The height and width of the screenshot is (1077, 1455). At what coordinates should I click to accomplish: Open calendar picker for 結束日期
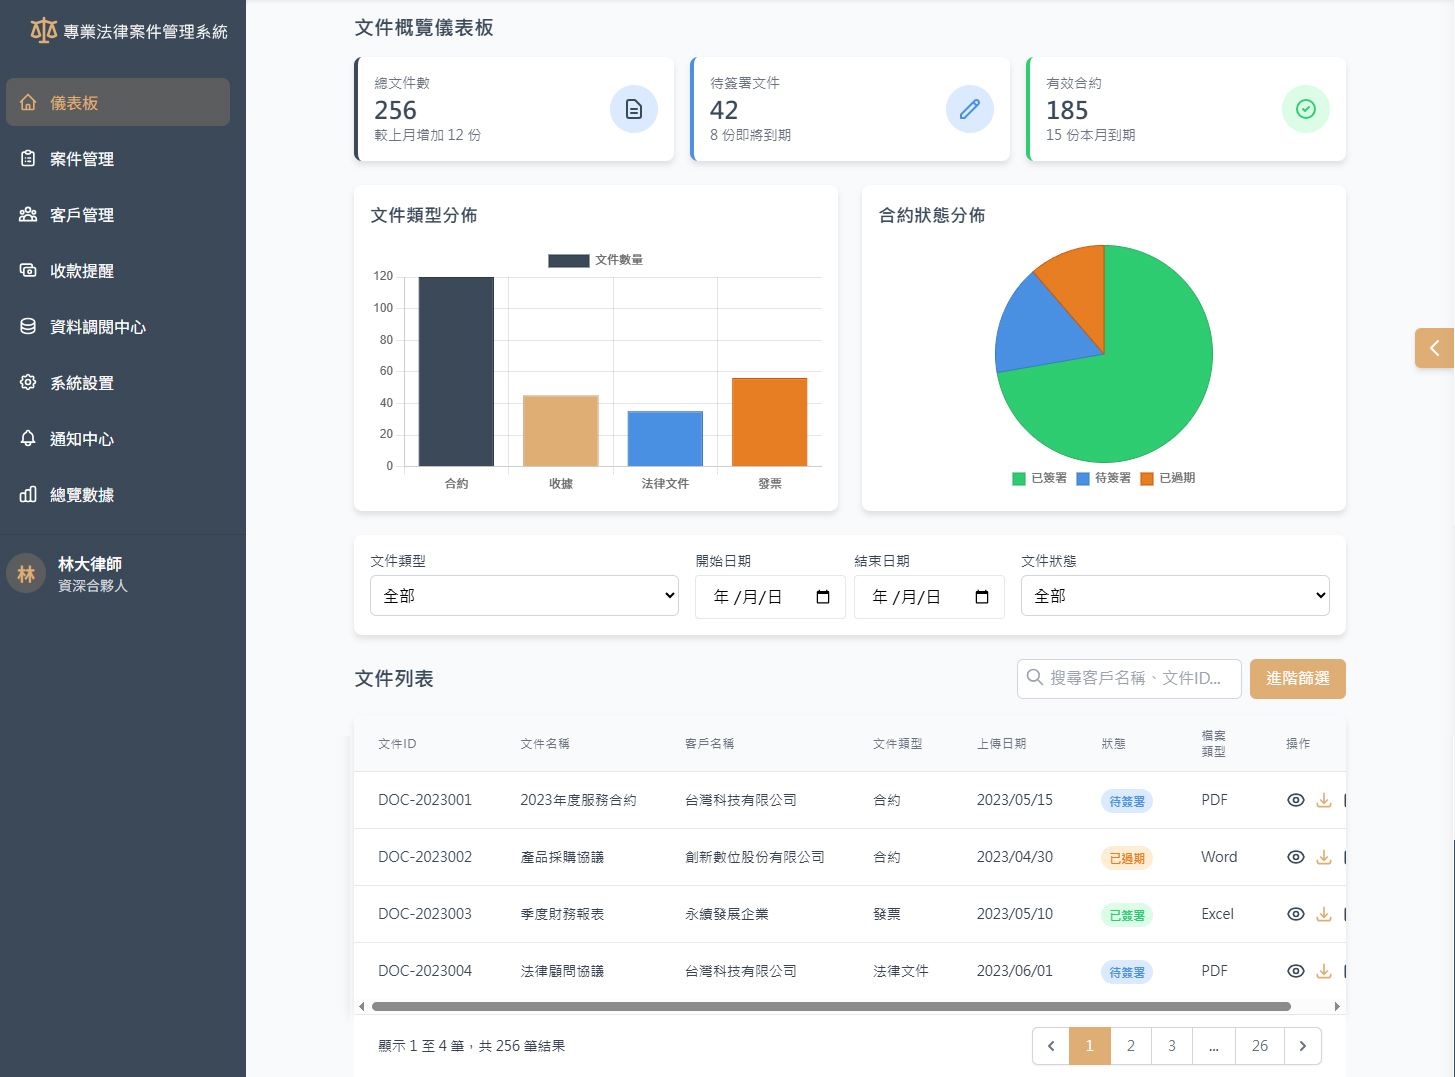(x=982, y=597)
